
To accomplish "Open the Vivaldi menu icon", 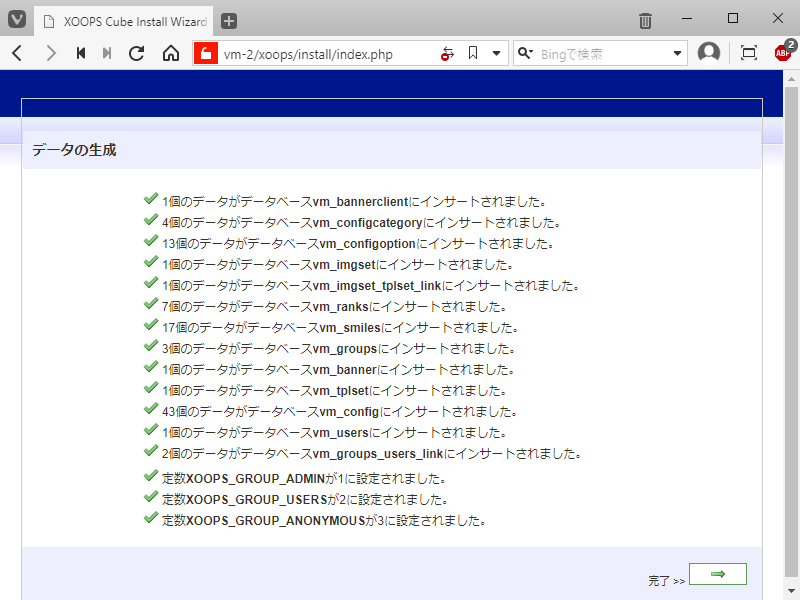I will (17, 20).
